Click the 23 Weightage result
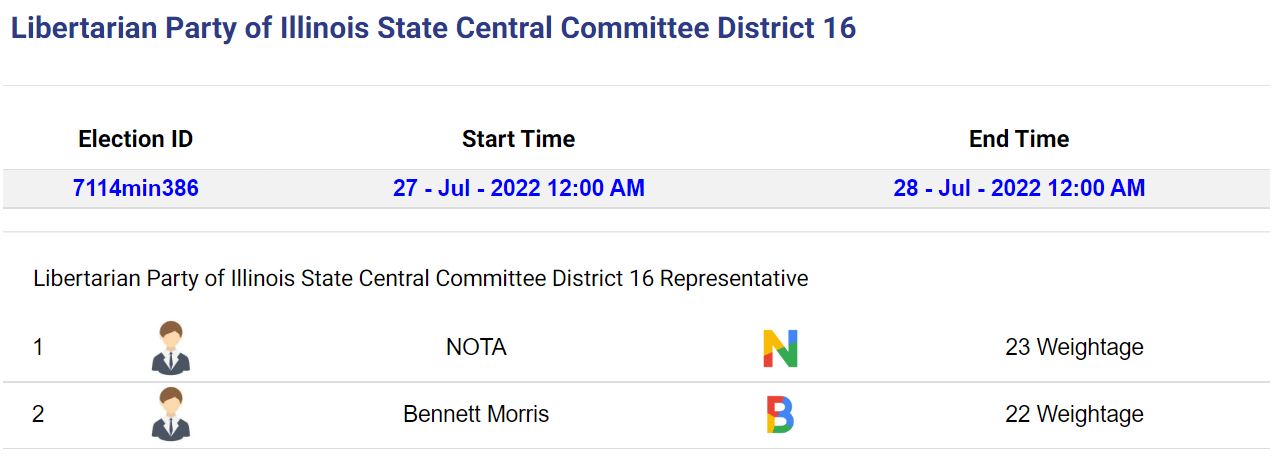This screenshot has height=467, width=1276. 1074,348
